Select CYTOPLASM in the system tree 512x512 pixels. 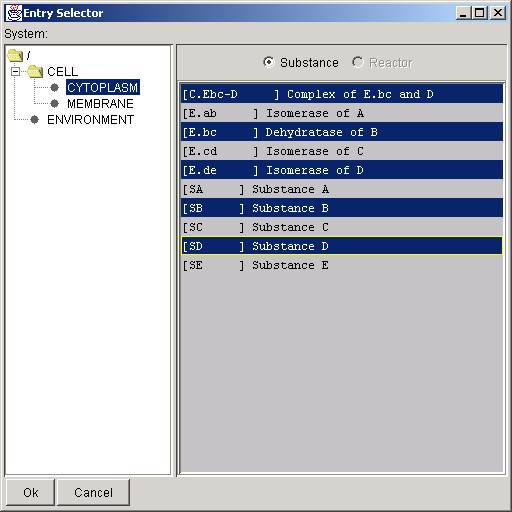[x=103, y=88]
